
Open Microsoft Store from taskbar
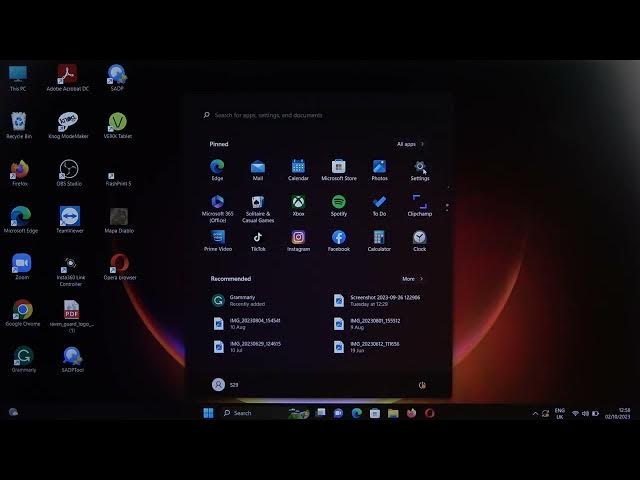tap(375, 413)
